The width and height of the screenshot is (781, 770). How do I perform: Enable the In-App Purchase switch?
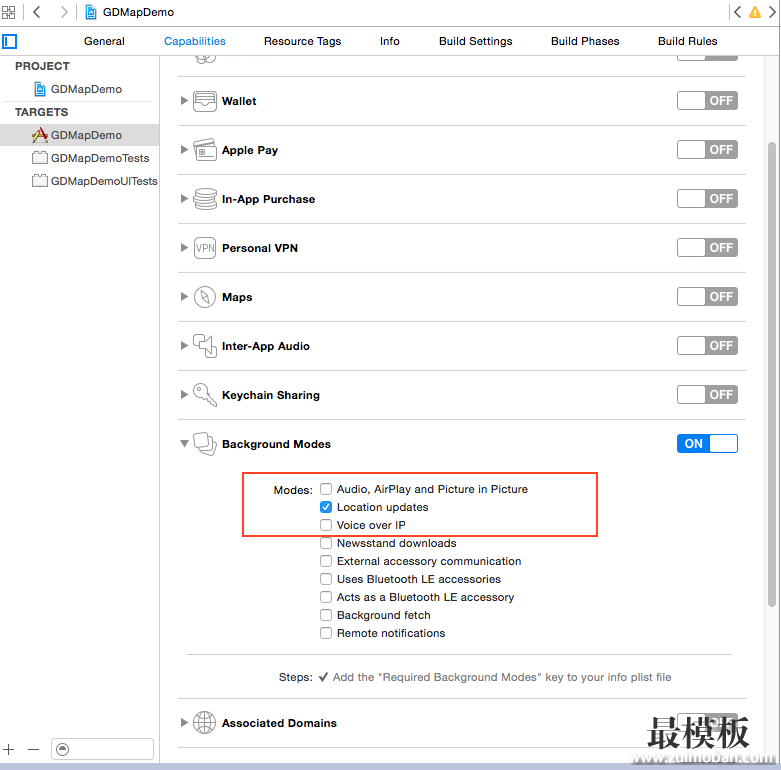pos(707,199)
